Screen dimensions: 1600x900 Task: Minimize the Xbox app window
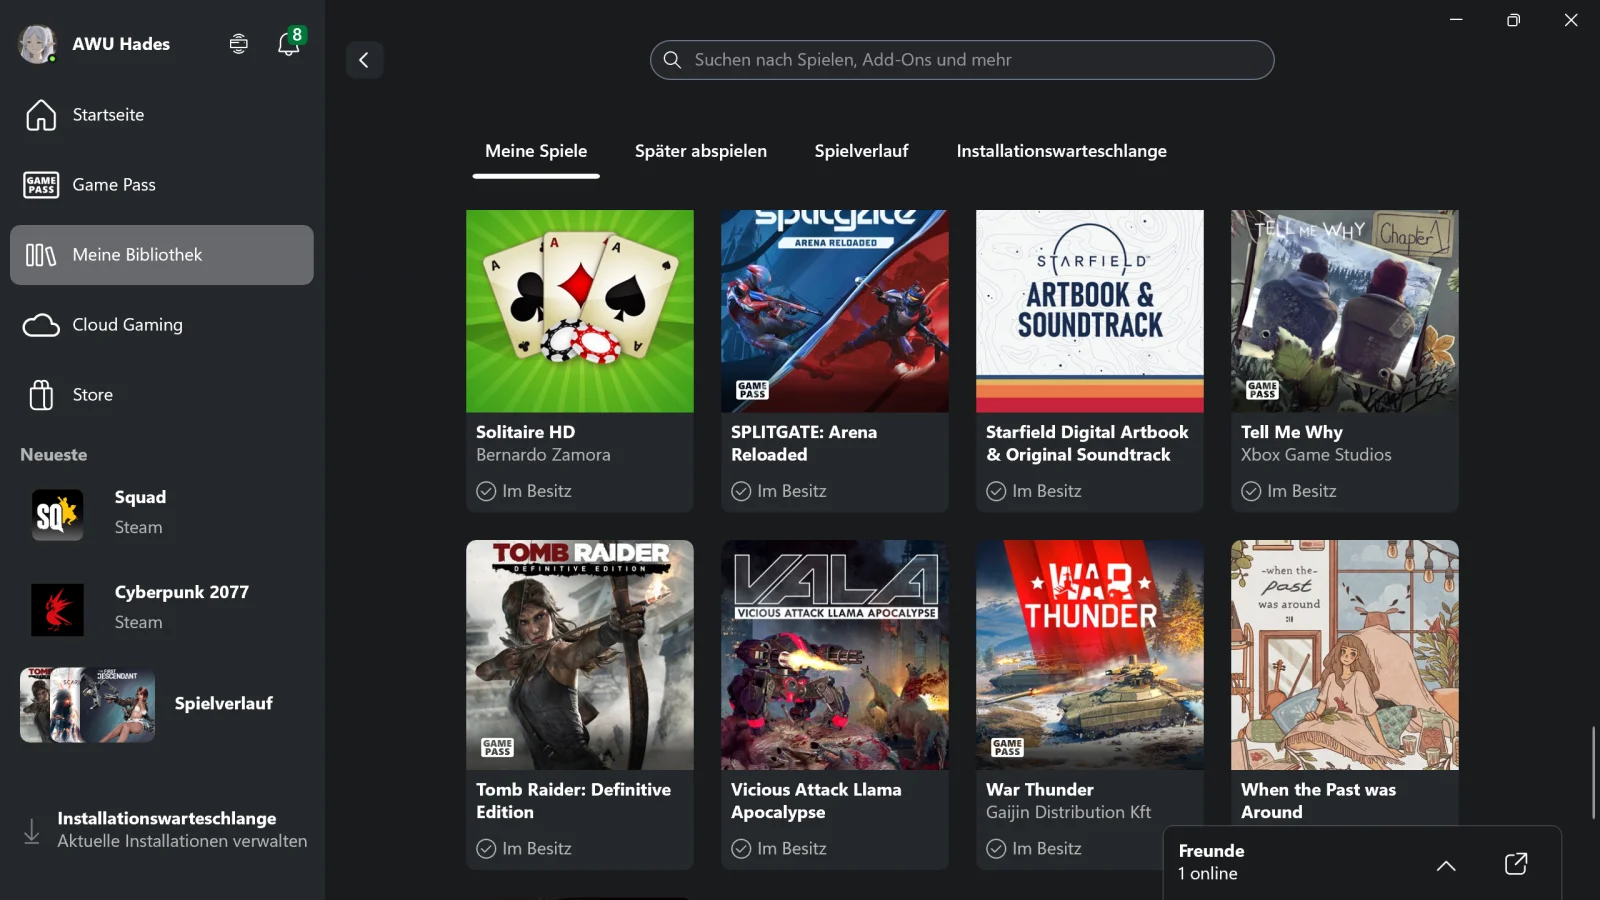pyautogui.click(x=1456, y=20)
